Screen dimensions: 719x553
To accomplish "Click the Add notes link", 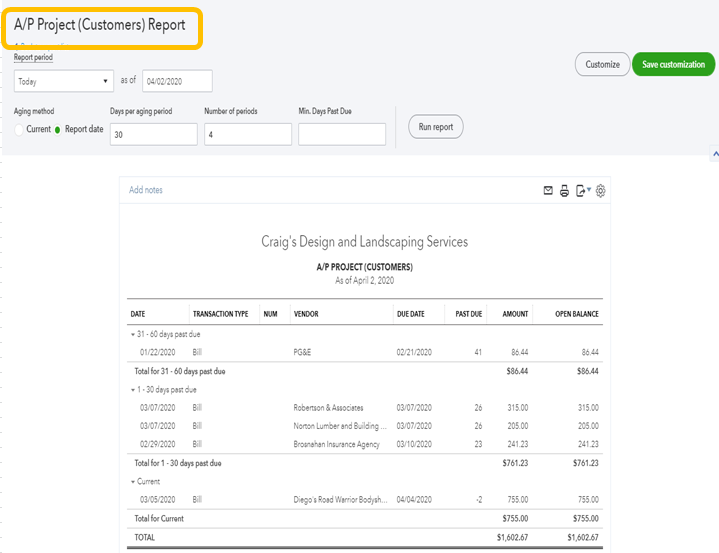I will (x=146, y=190).
